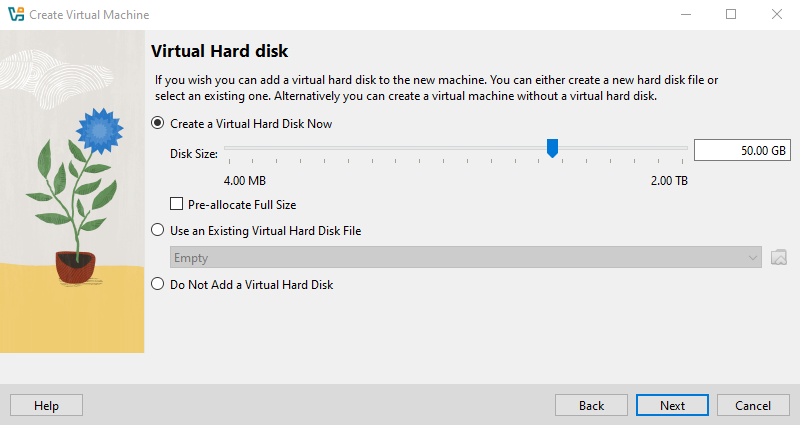Minimize the Create Virtual Machine window
The image size is (800, 425).
click(x=685, y=15)
